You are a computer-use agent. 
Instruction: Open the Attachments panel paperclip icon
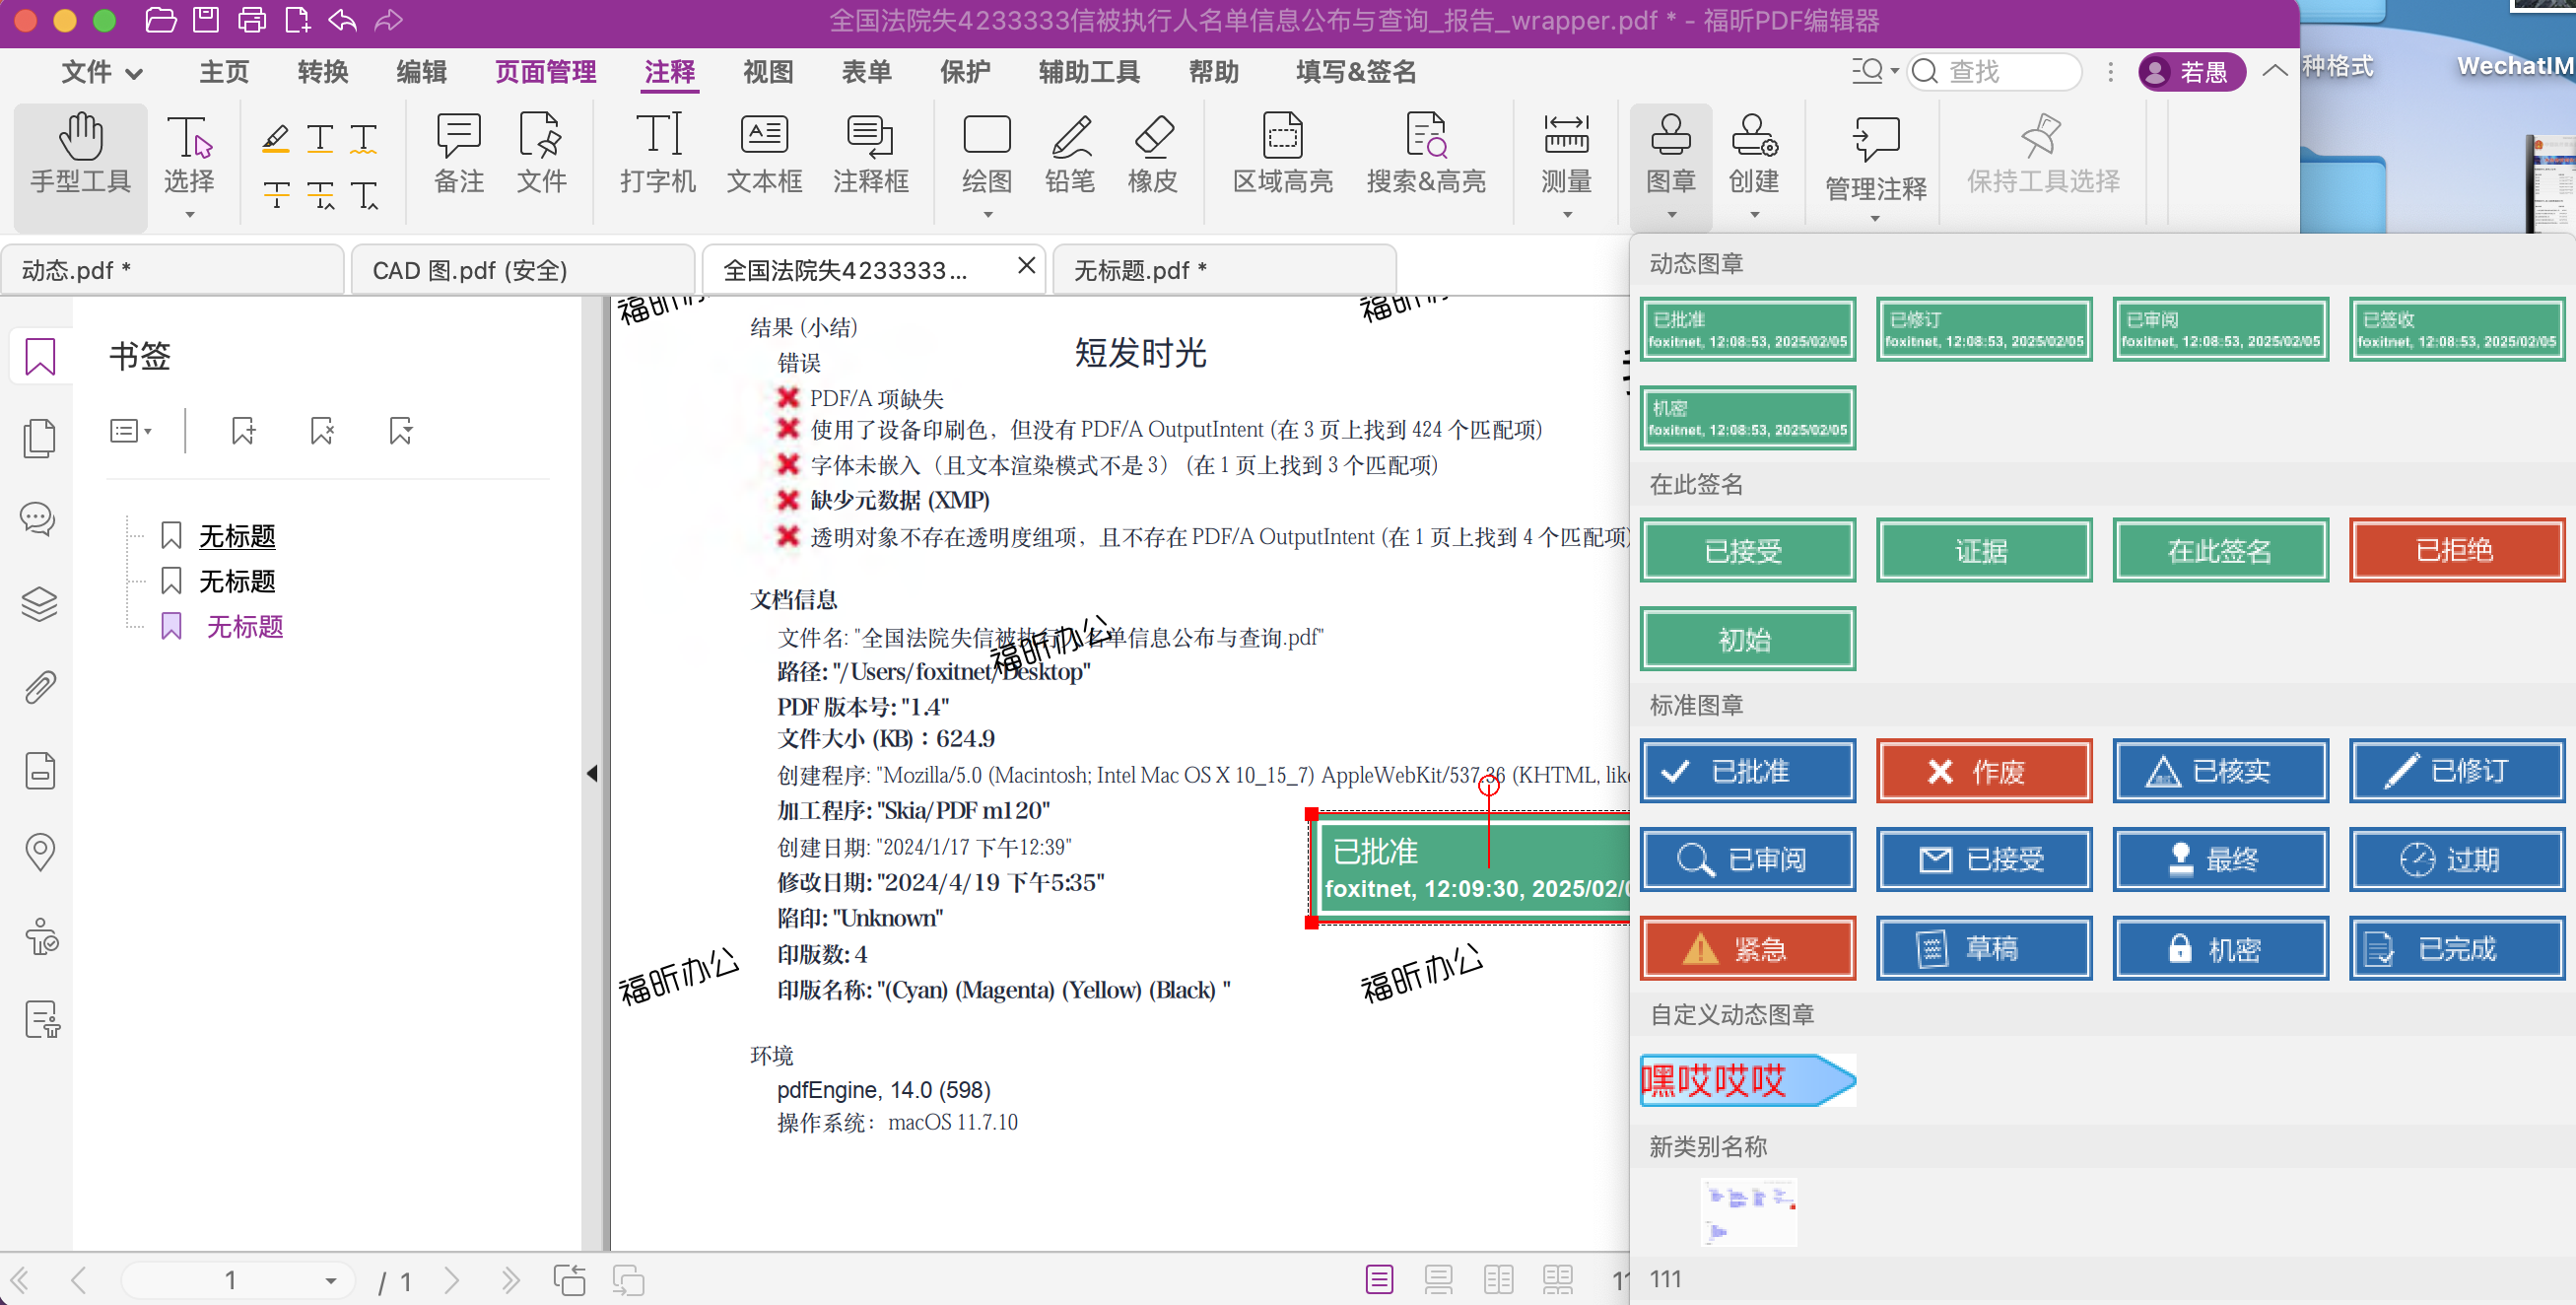(40, 688)
